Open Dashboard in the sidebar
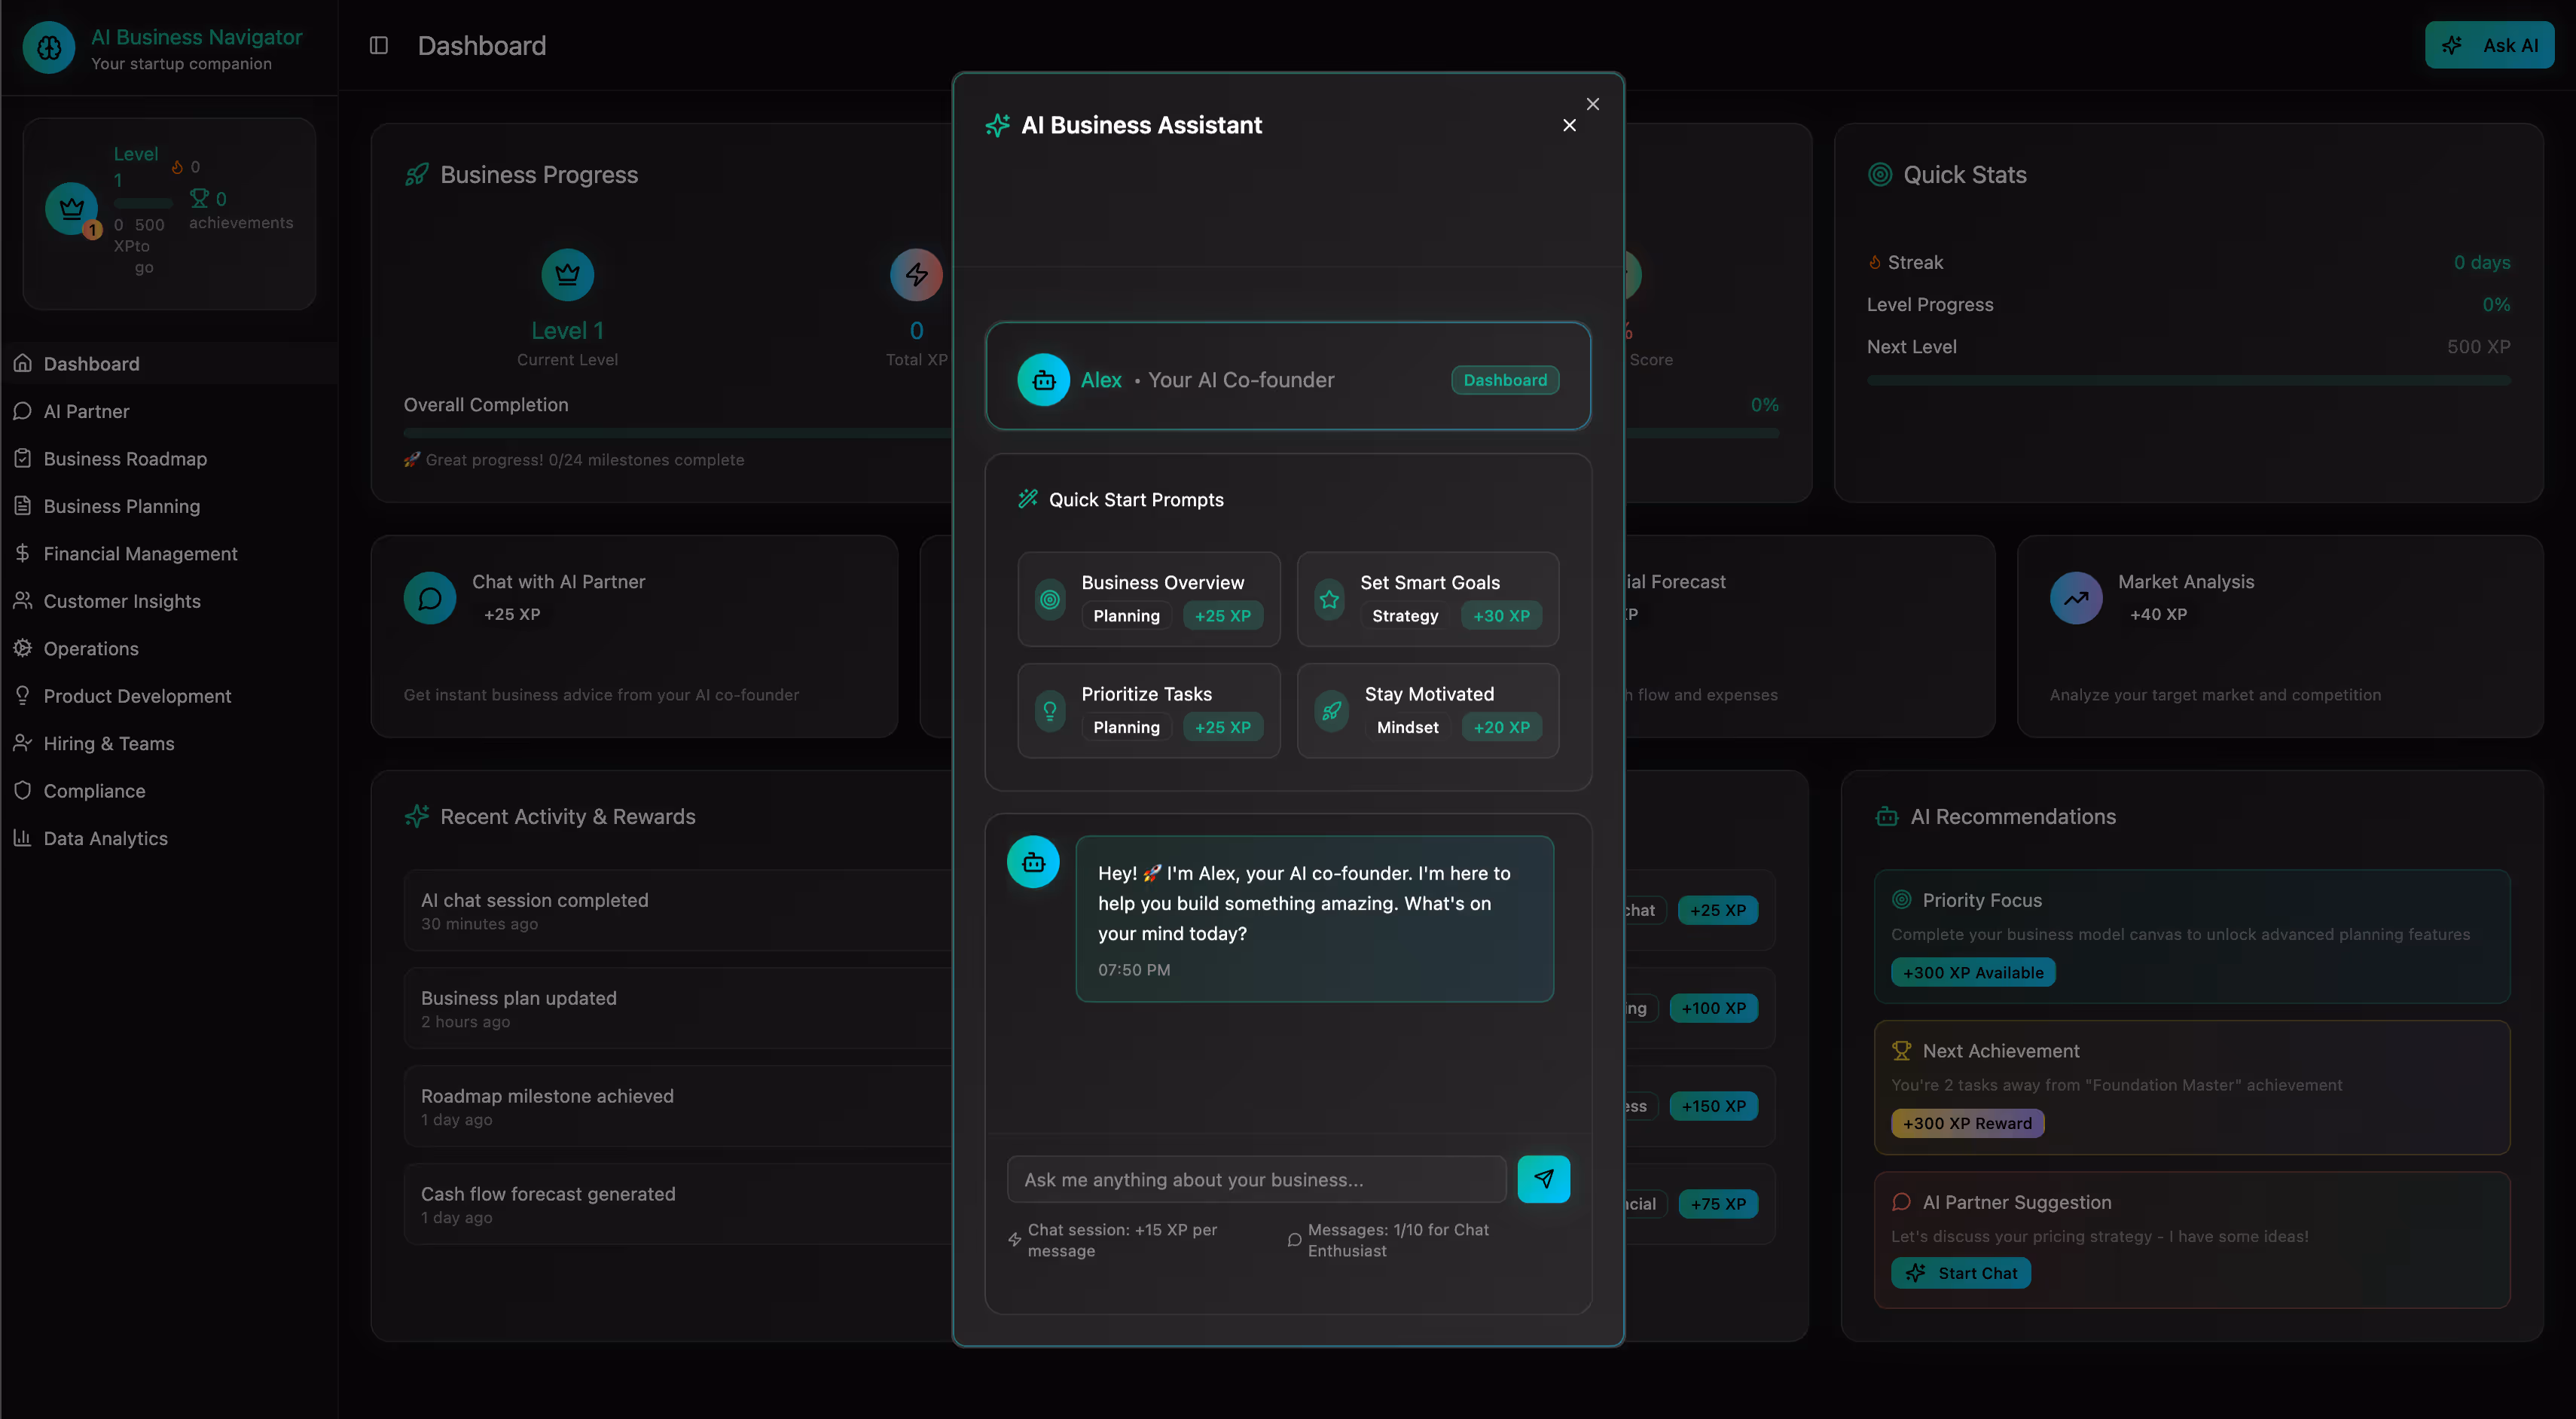This screenshot has width=2576, height=1419. tap(169, 363)
